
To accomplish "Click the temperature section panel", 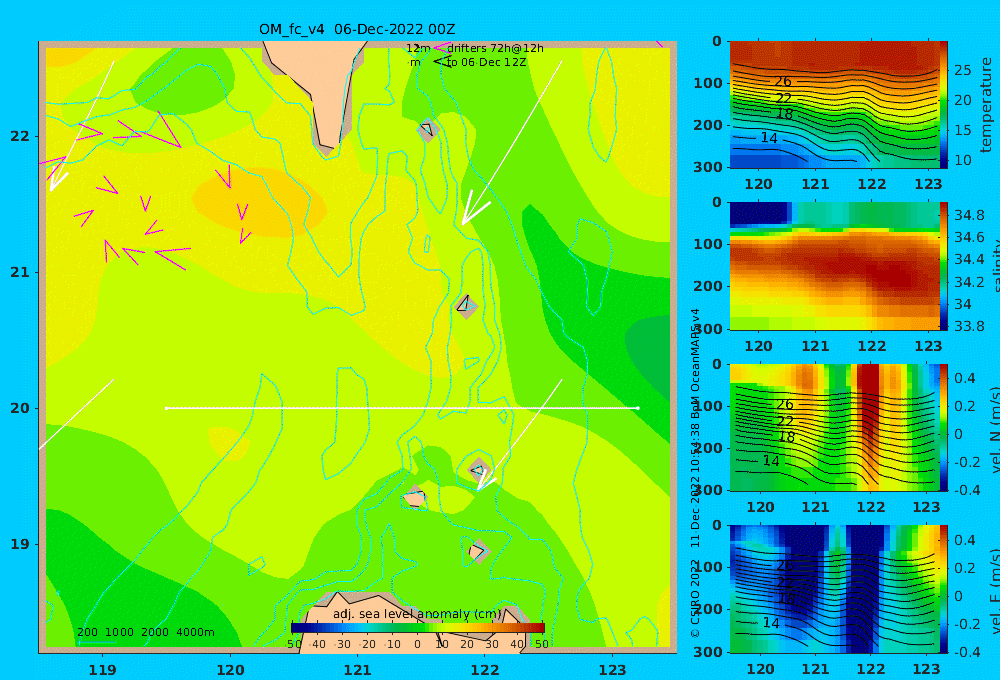I will pyautogui.click(x=834, y=105).
